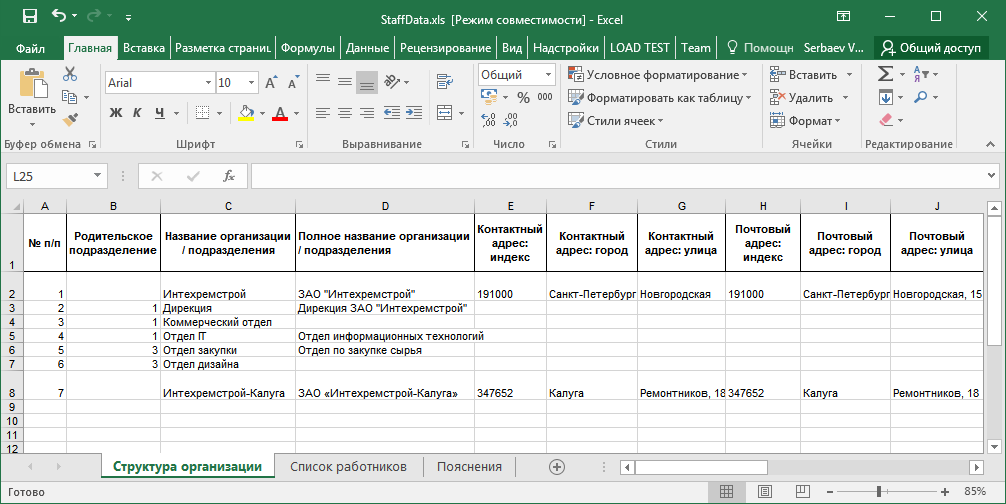Open Формат cells dropdown
The image size is (1006, 504).
(805, 121)
